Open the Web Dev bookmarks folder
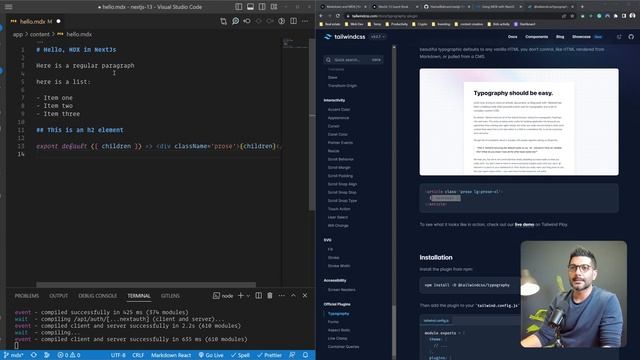This screenshot has width=640, height=360. click(353, 24)
